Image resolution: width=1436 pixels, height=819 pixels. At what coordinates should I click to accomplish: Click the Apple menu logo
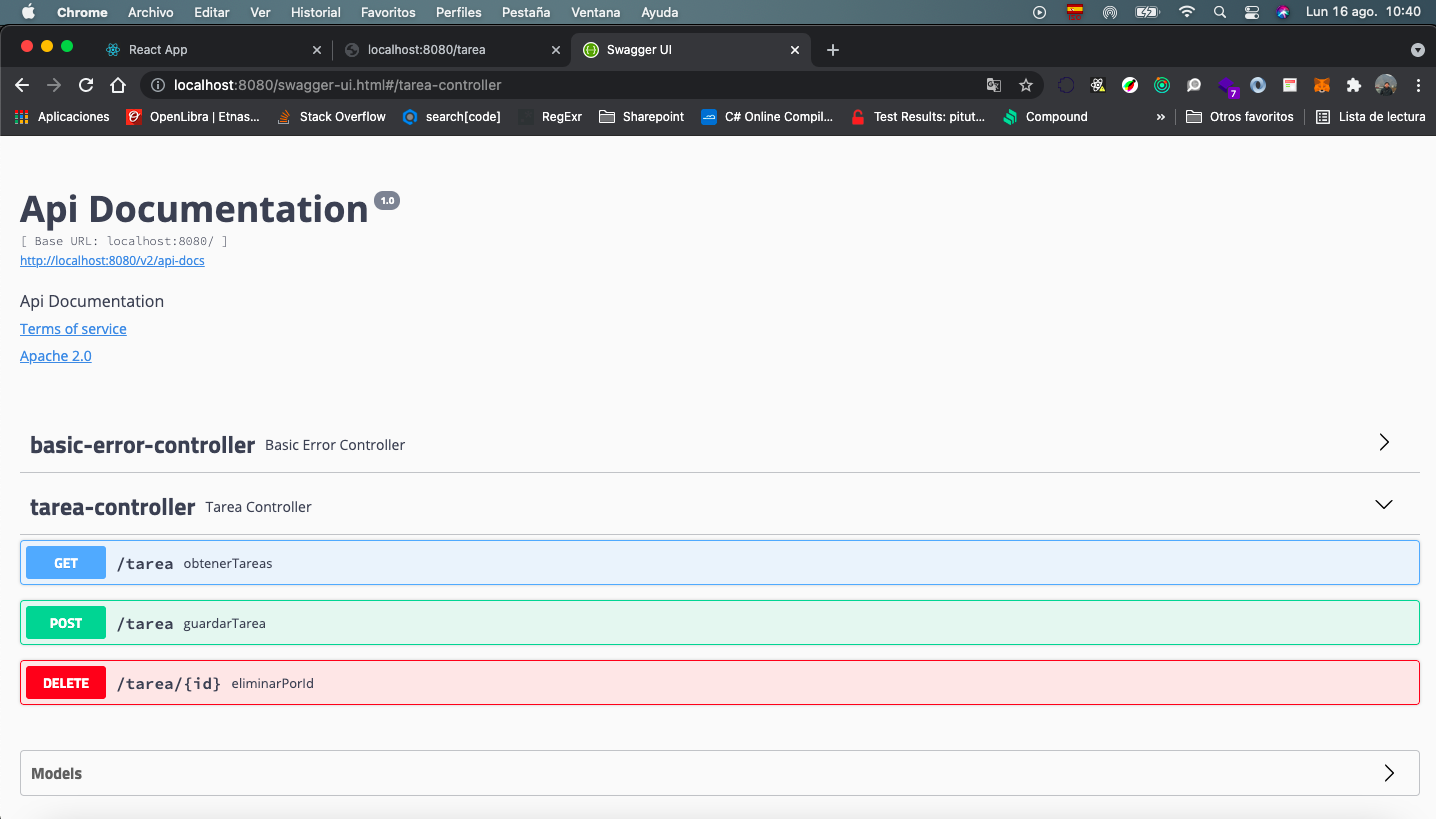27,12
